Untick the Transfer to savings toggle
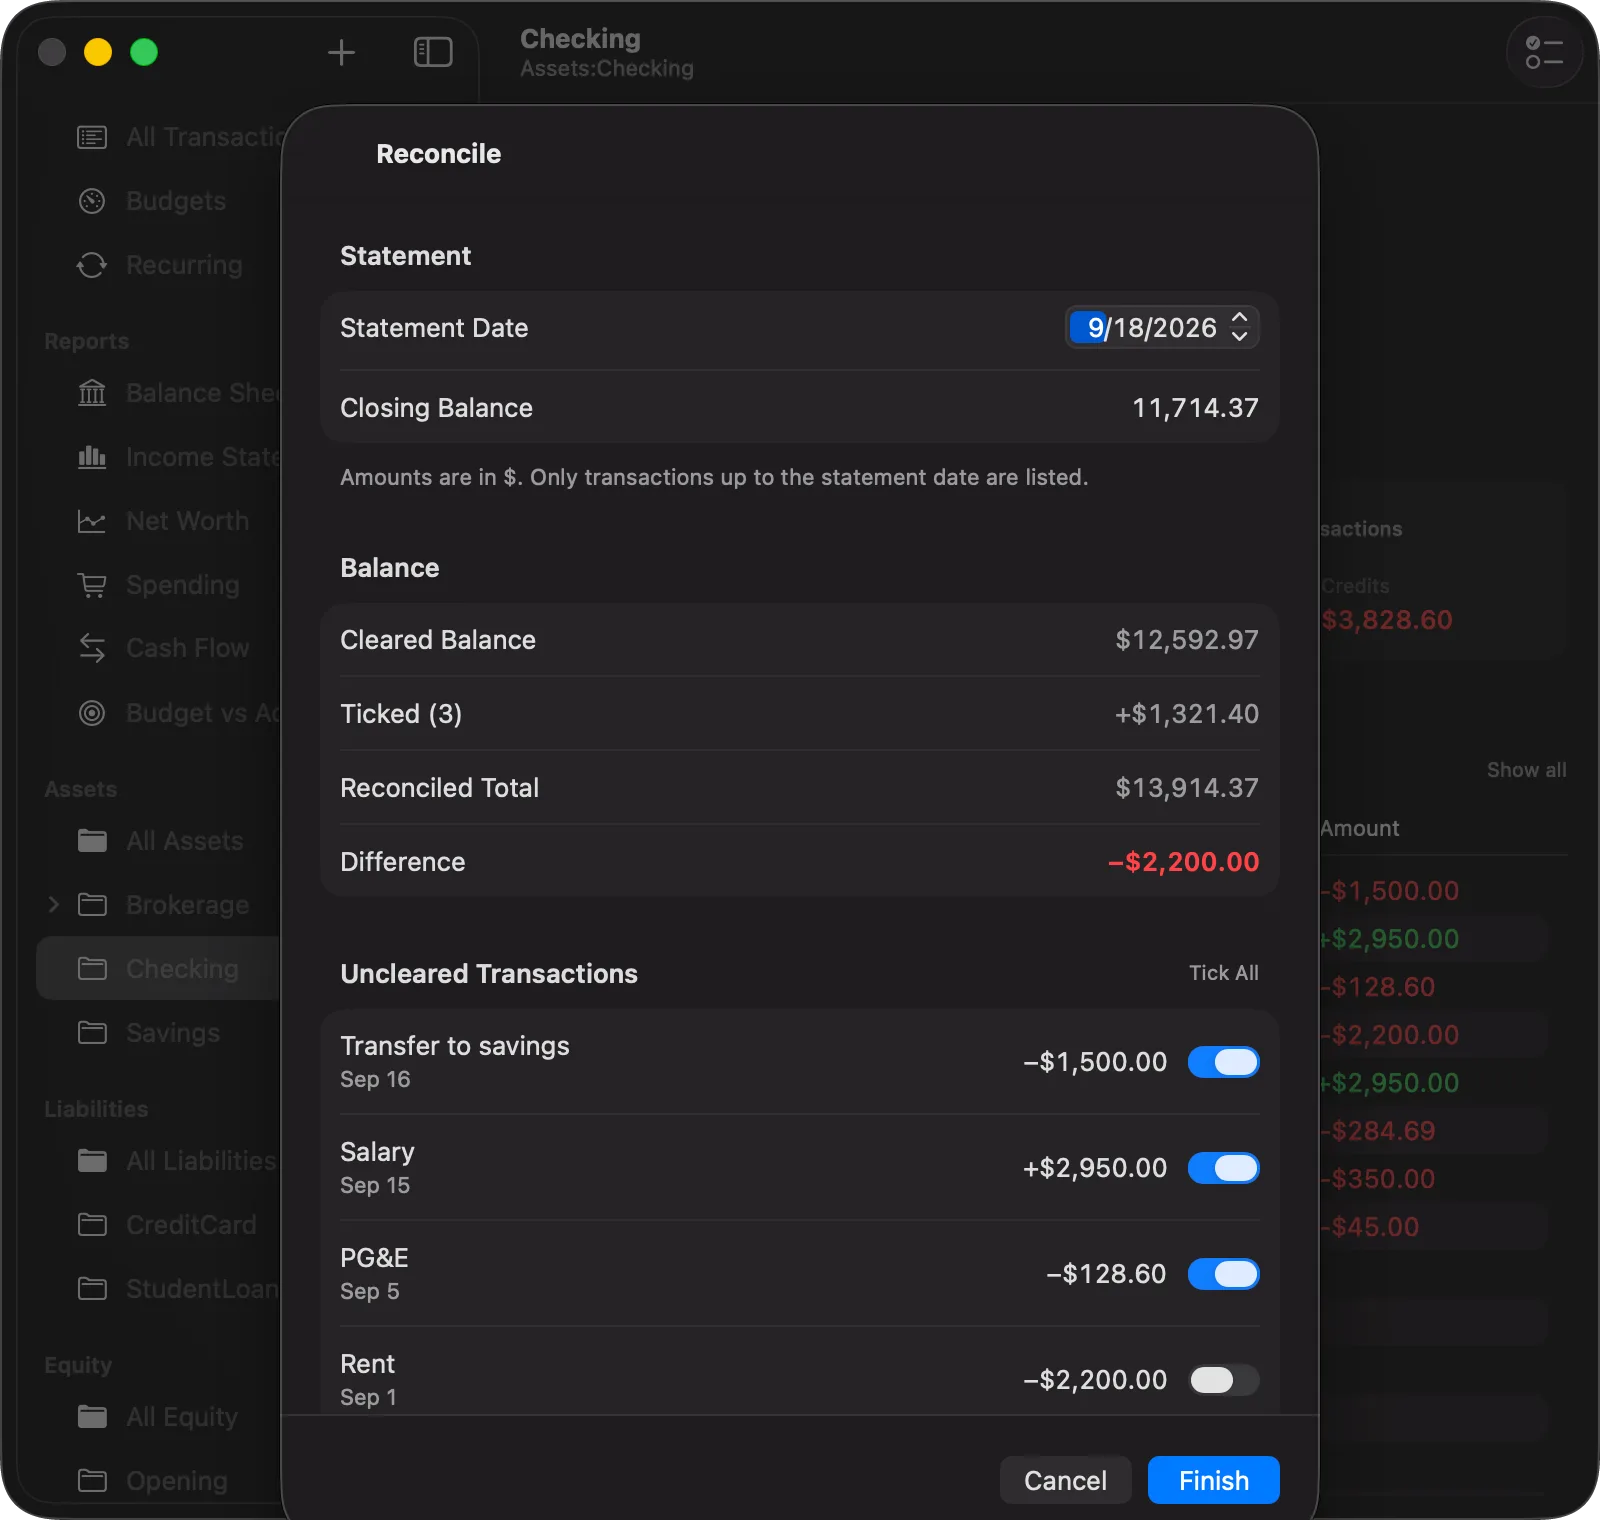The width and height of the screenshot is (1600, 1520). tap(1223, 1062)
